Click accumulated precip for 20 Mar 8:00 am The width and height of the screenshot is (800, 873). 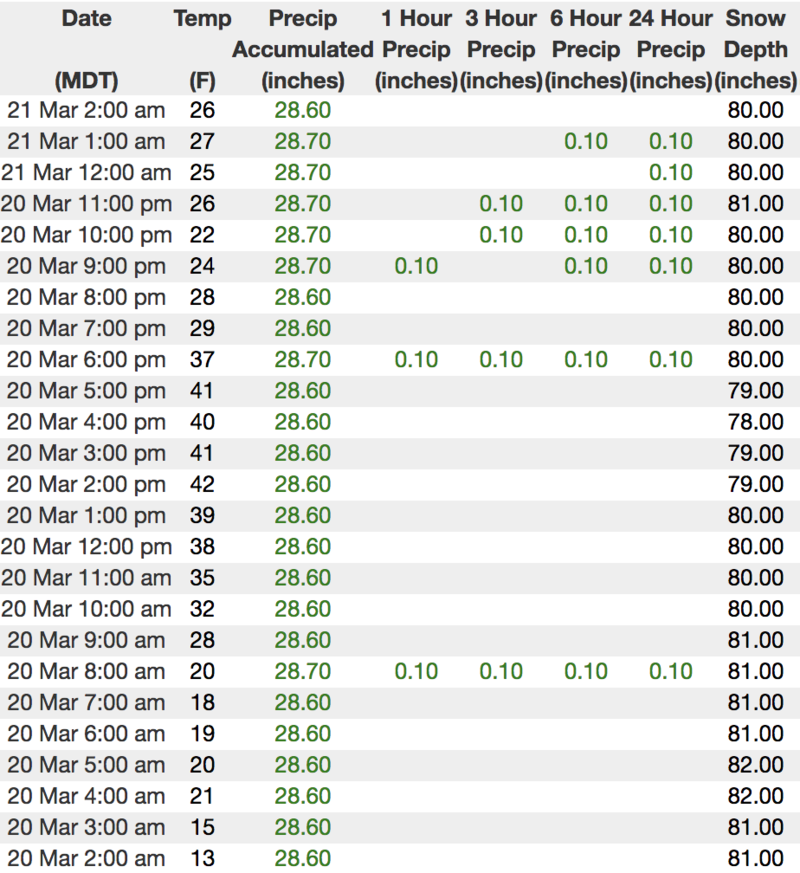point(303,671)
